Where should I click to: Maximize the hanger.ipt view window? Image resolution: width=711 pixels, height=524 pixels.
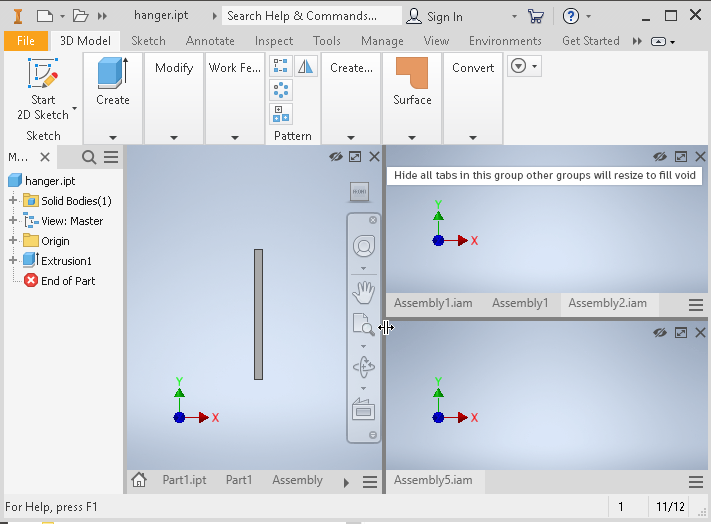355,157
